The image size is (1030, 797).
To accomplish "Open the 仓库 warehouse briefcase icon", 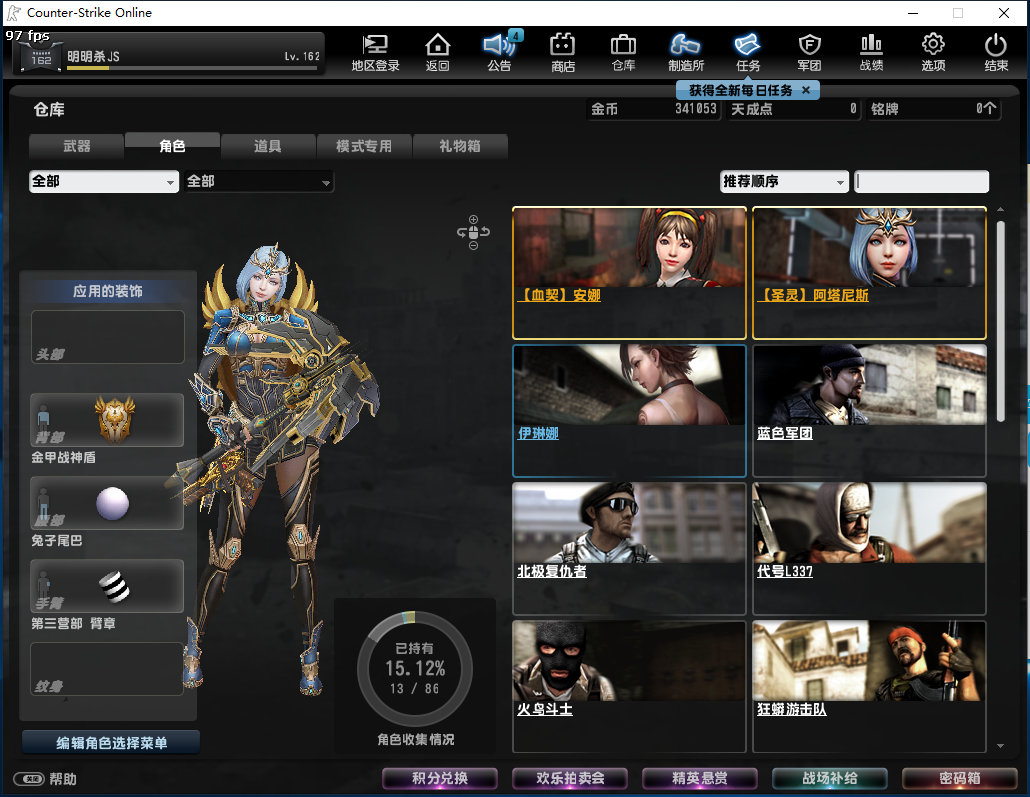I will [x=623, y=53].
